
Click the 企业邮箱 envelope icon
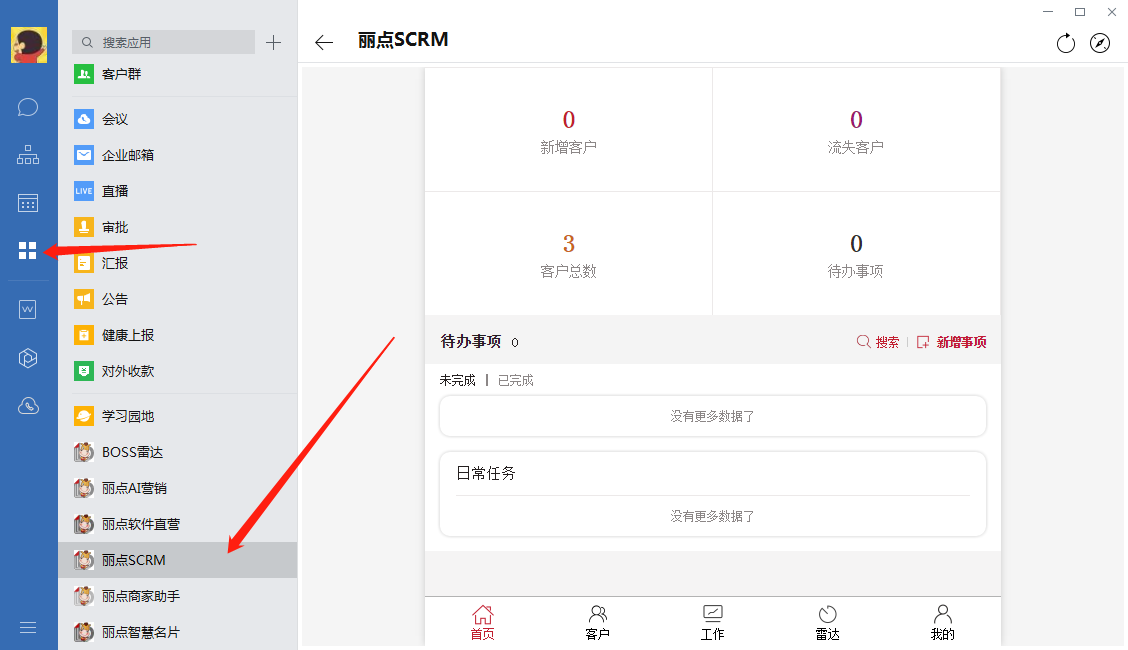pos(84,155)
